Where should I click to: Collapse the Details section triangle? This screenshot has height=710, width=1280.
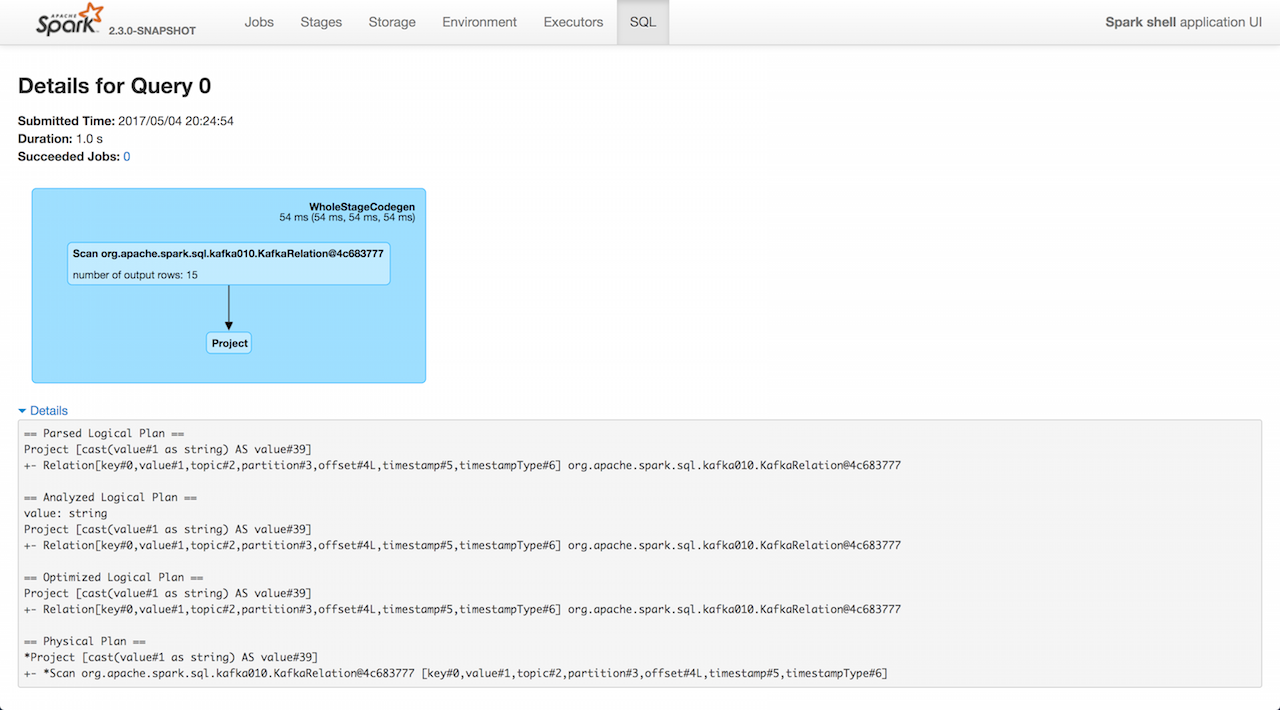tap(23, 411)
